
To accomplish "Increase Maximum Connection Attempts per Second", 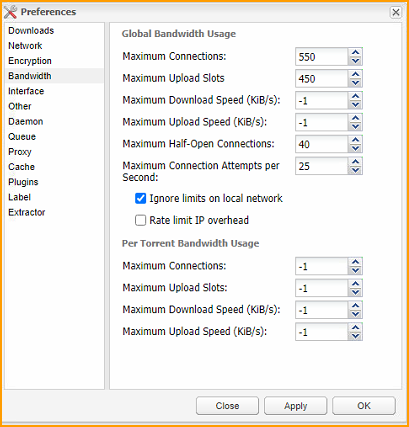I will coord(355,162).
